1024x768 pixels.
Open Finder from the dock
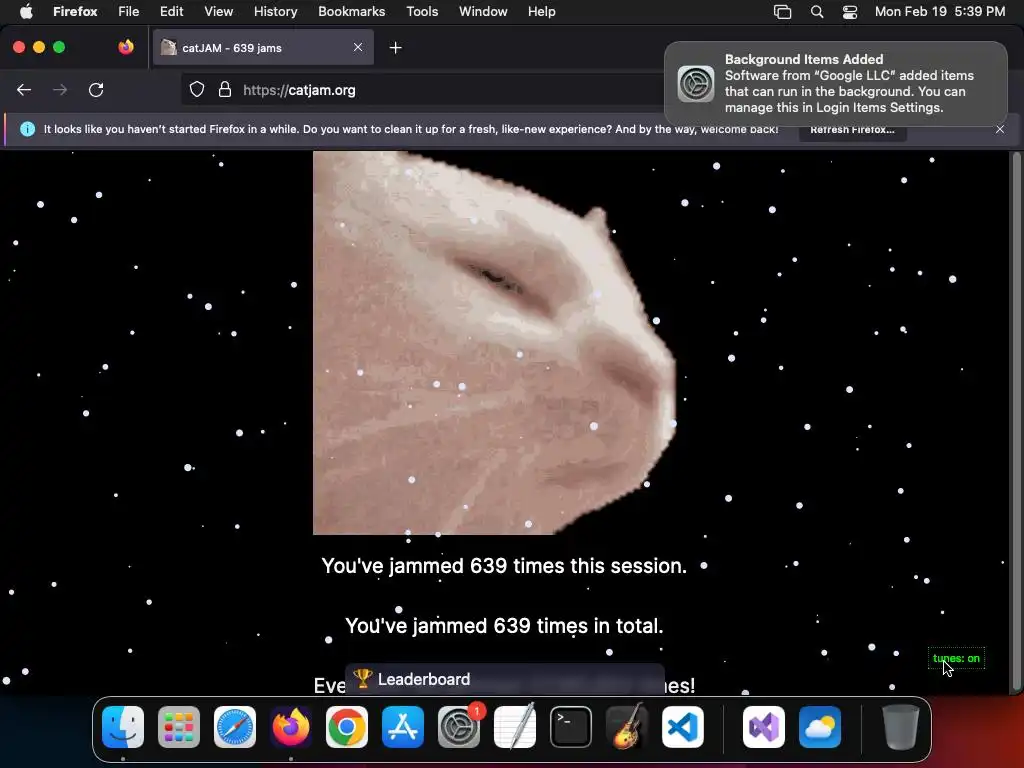click(x=123, y=727)
